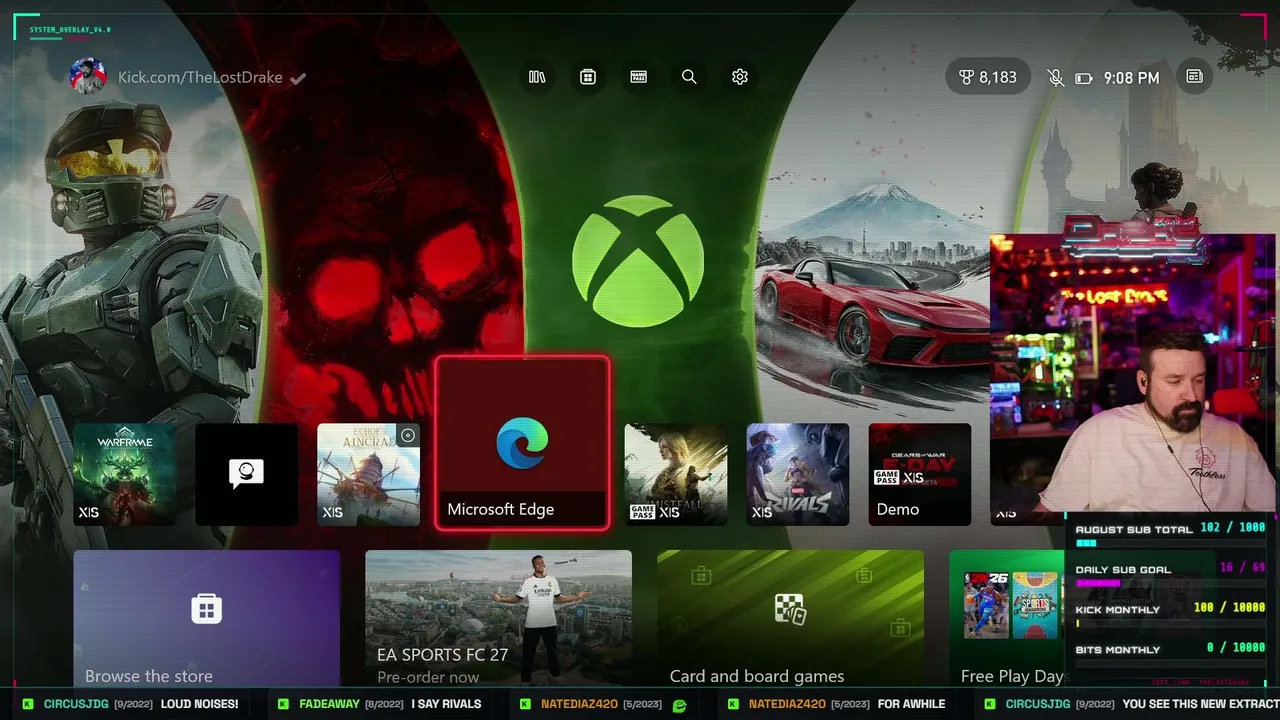Launch the Microsoft Edge tile

[522, 442]
